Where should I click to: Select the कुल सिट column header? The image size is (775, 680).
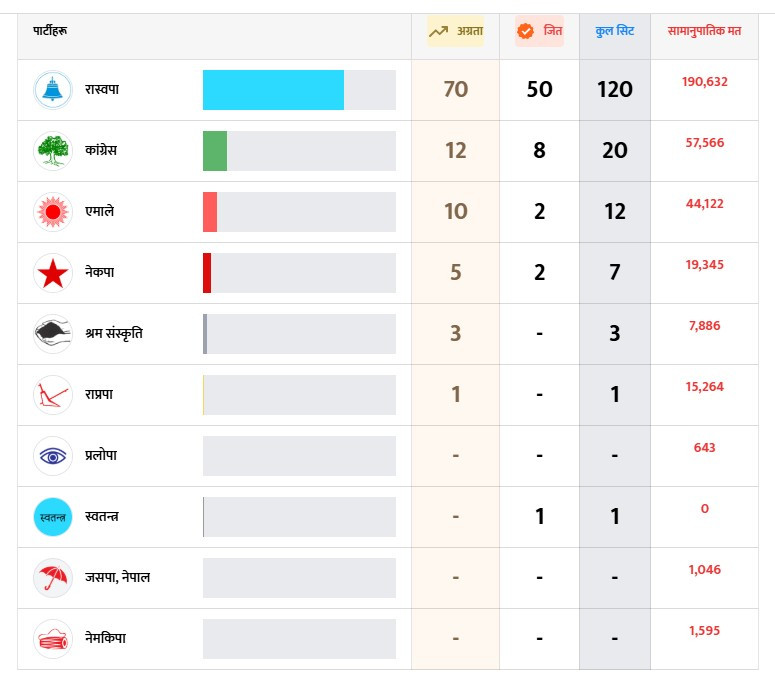coord(615,32)
